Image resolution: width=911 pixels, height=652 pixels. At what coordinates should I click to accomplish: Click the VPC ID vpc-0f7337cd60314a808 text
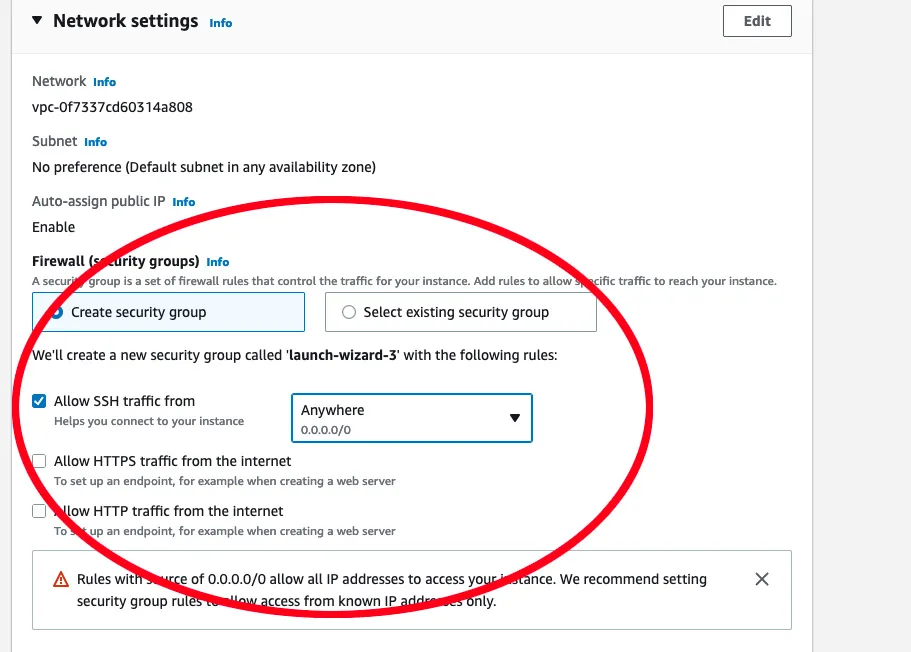click(x=112, y=108)
